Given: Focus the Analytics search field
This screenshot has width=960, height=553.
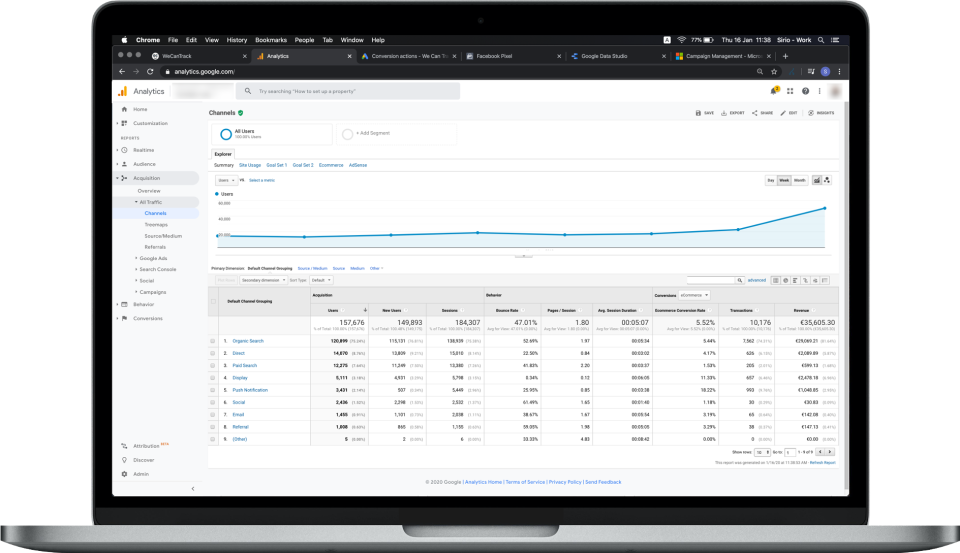Looking at the screenshot, I should tap(348, 91).
